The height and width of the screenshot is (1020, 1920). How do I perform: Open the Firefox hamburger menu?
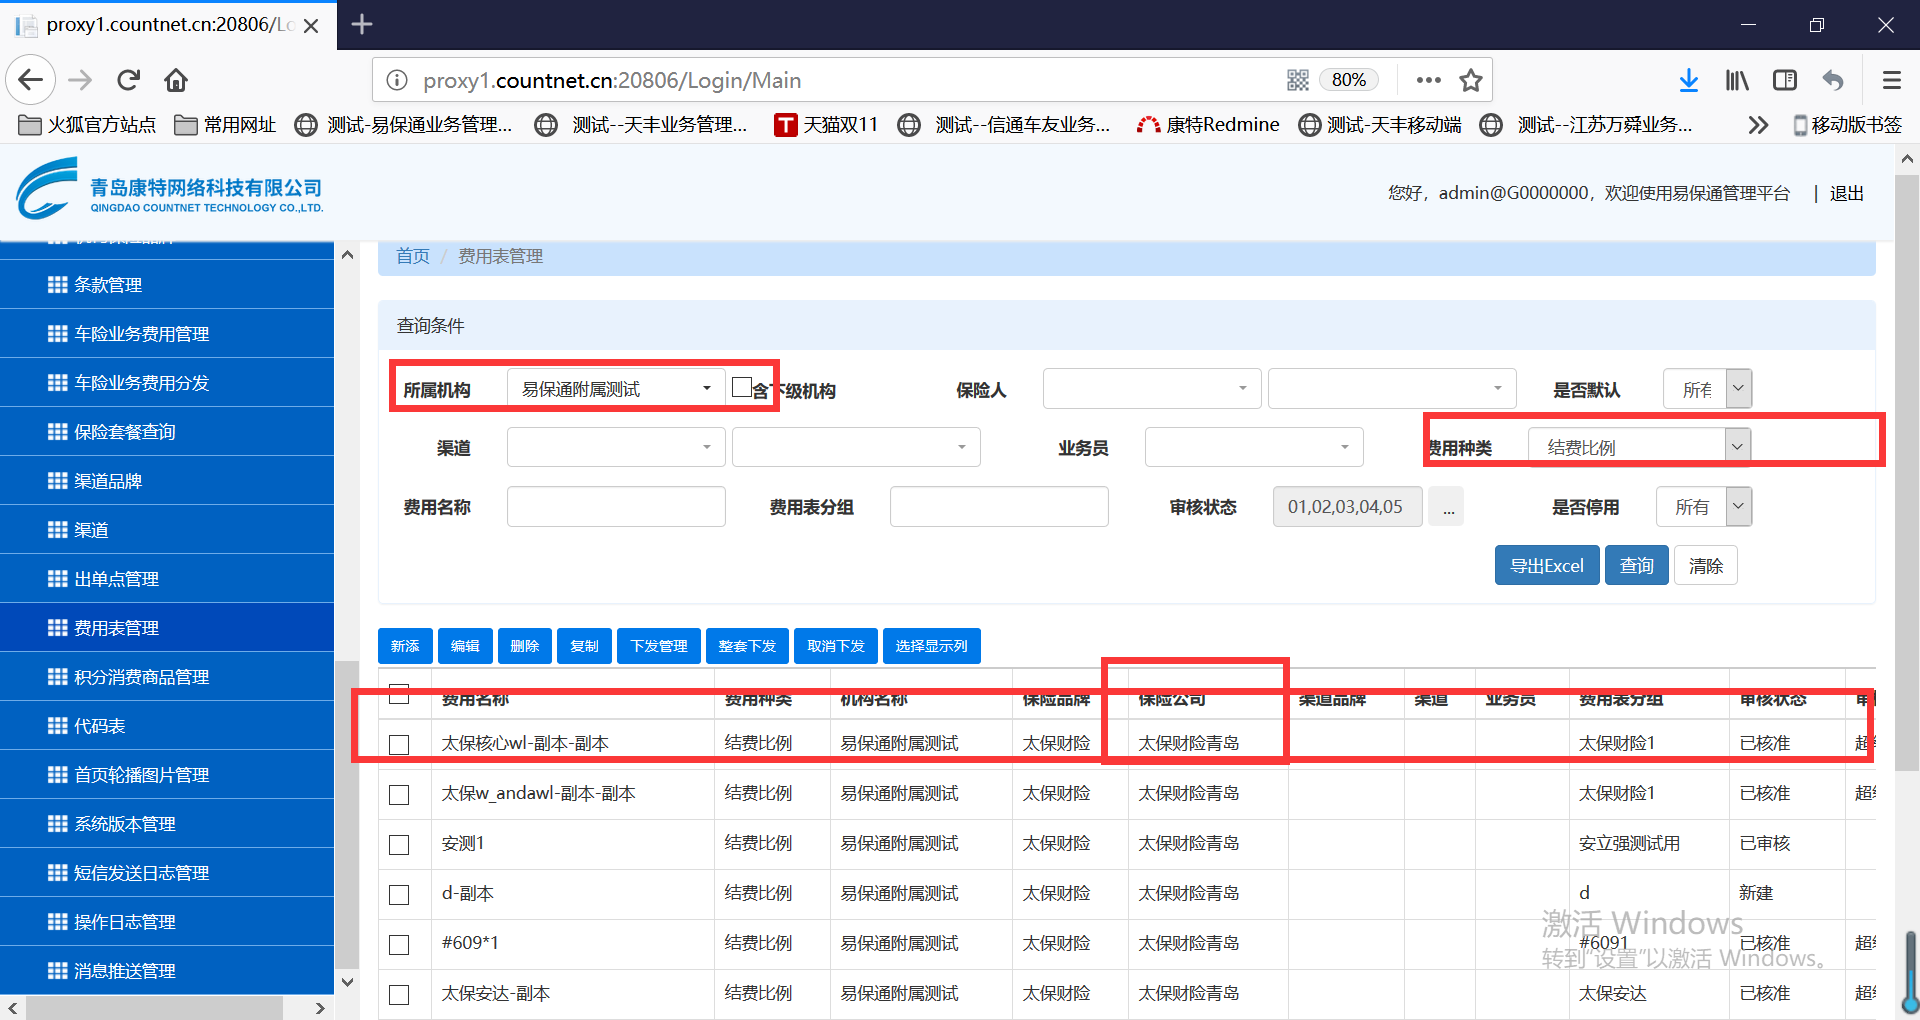(x=1891, y=80)
